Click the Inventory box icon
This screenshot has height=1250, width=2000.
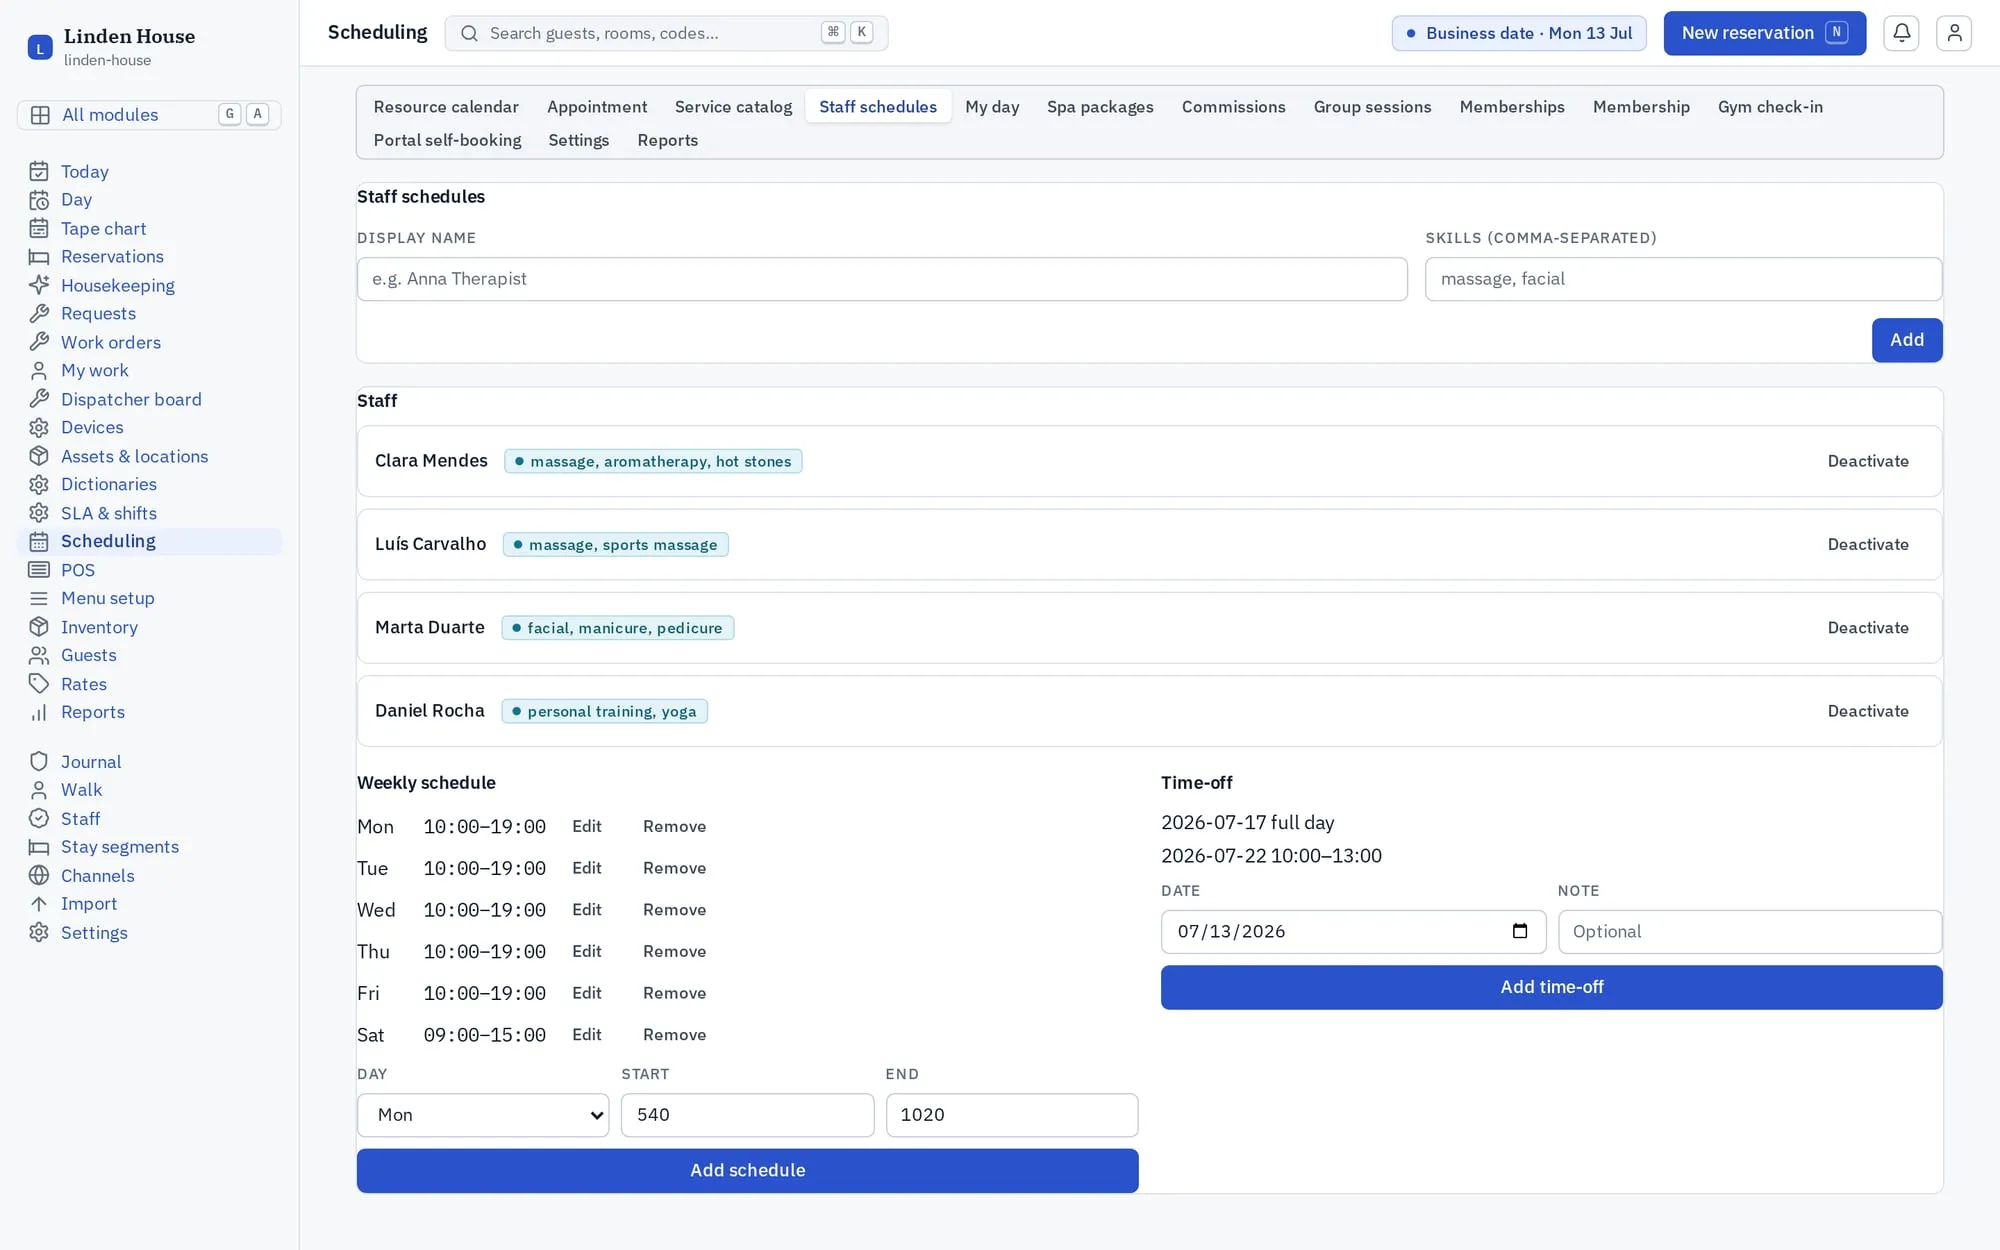[39, 627]
